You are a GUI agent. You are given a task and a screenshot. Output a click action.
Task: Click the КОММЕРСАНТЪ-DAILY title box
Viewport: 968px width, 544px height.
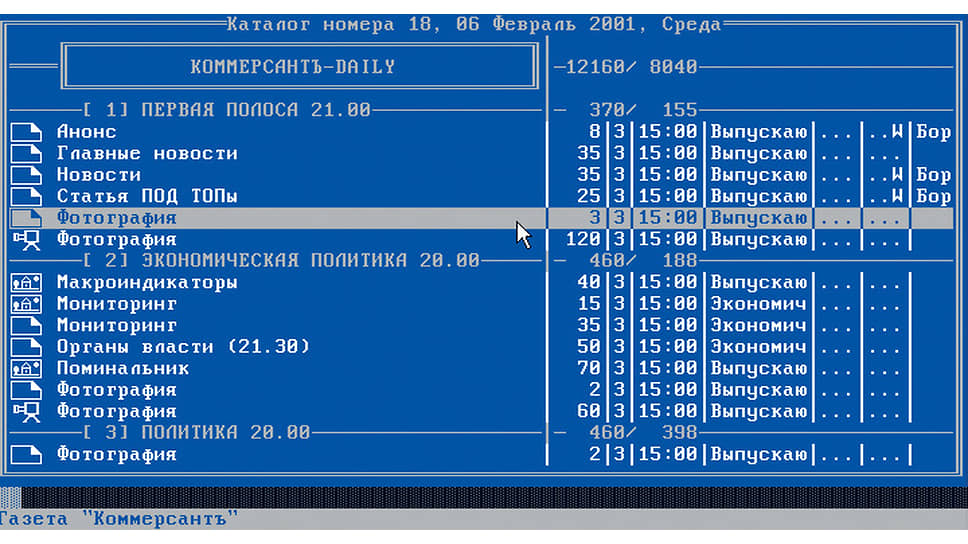[x=299, y=67]
